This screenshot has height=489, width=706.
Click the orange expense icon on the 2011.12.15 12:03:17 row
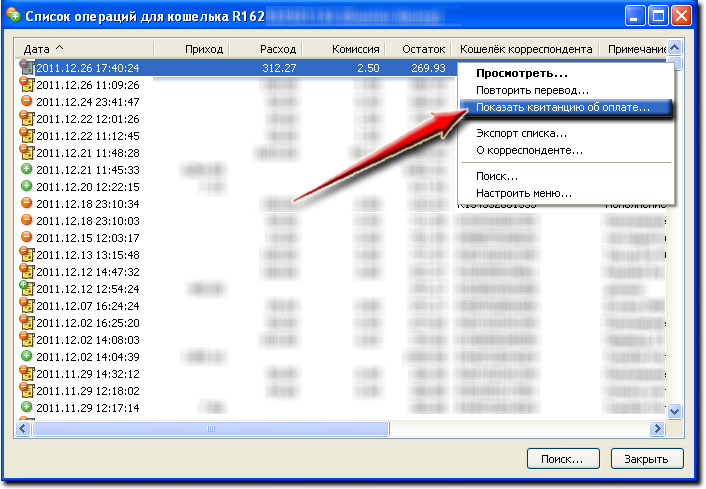click(x=27, y=238)
